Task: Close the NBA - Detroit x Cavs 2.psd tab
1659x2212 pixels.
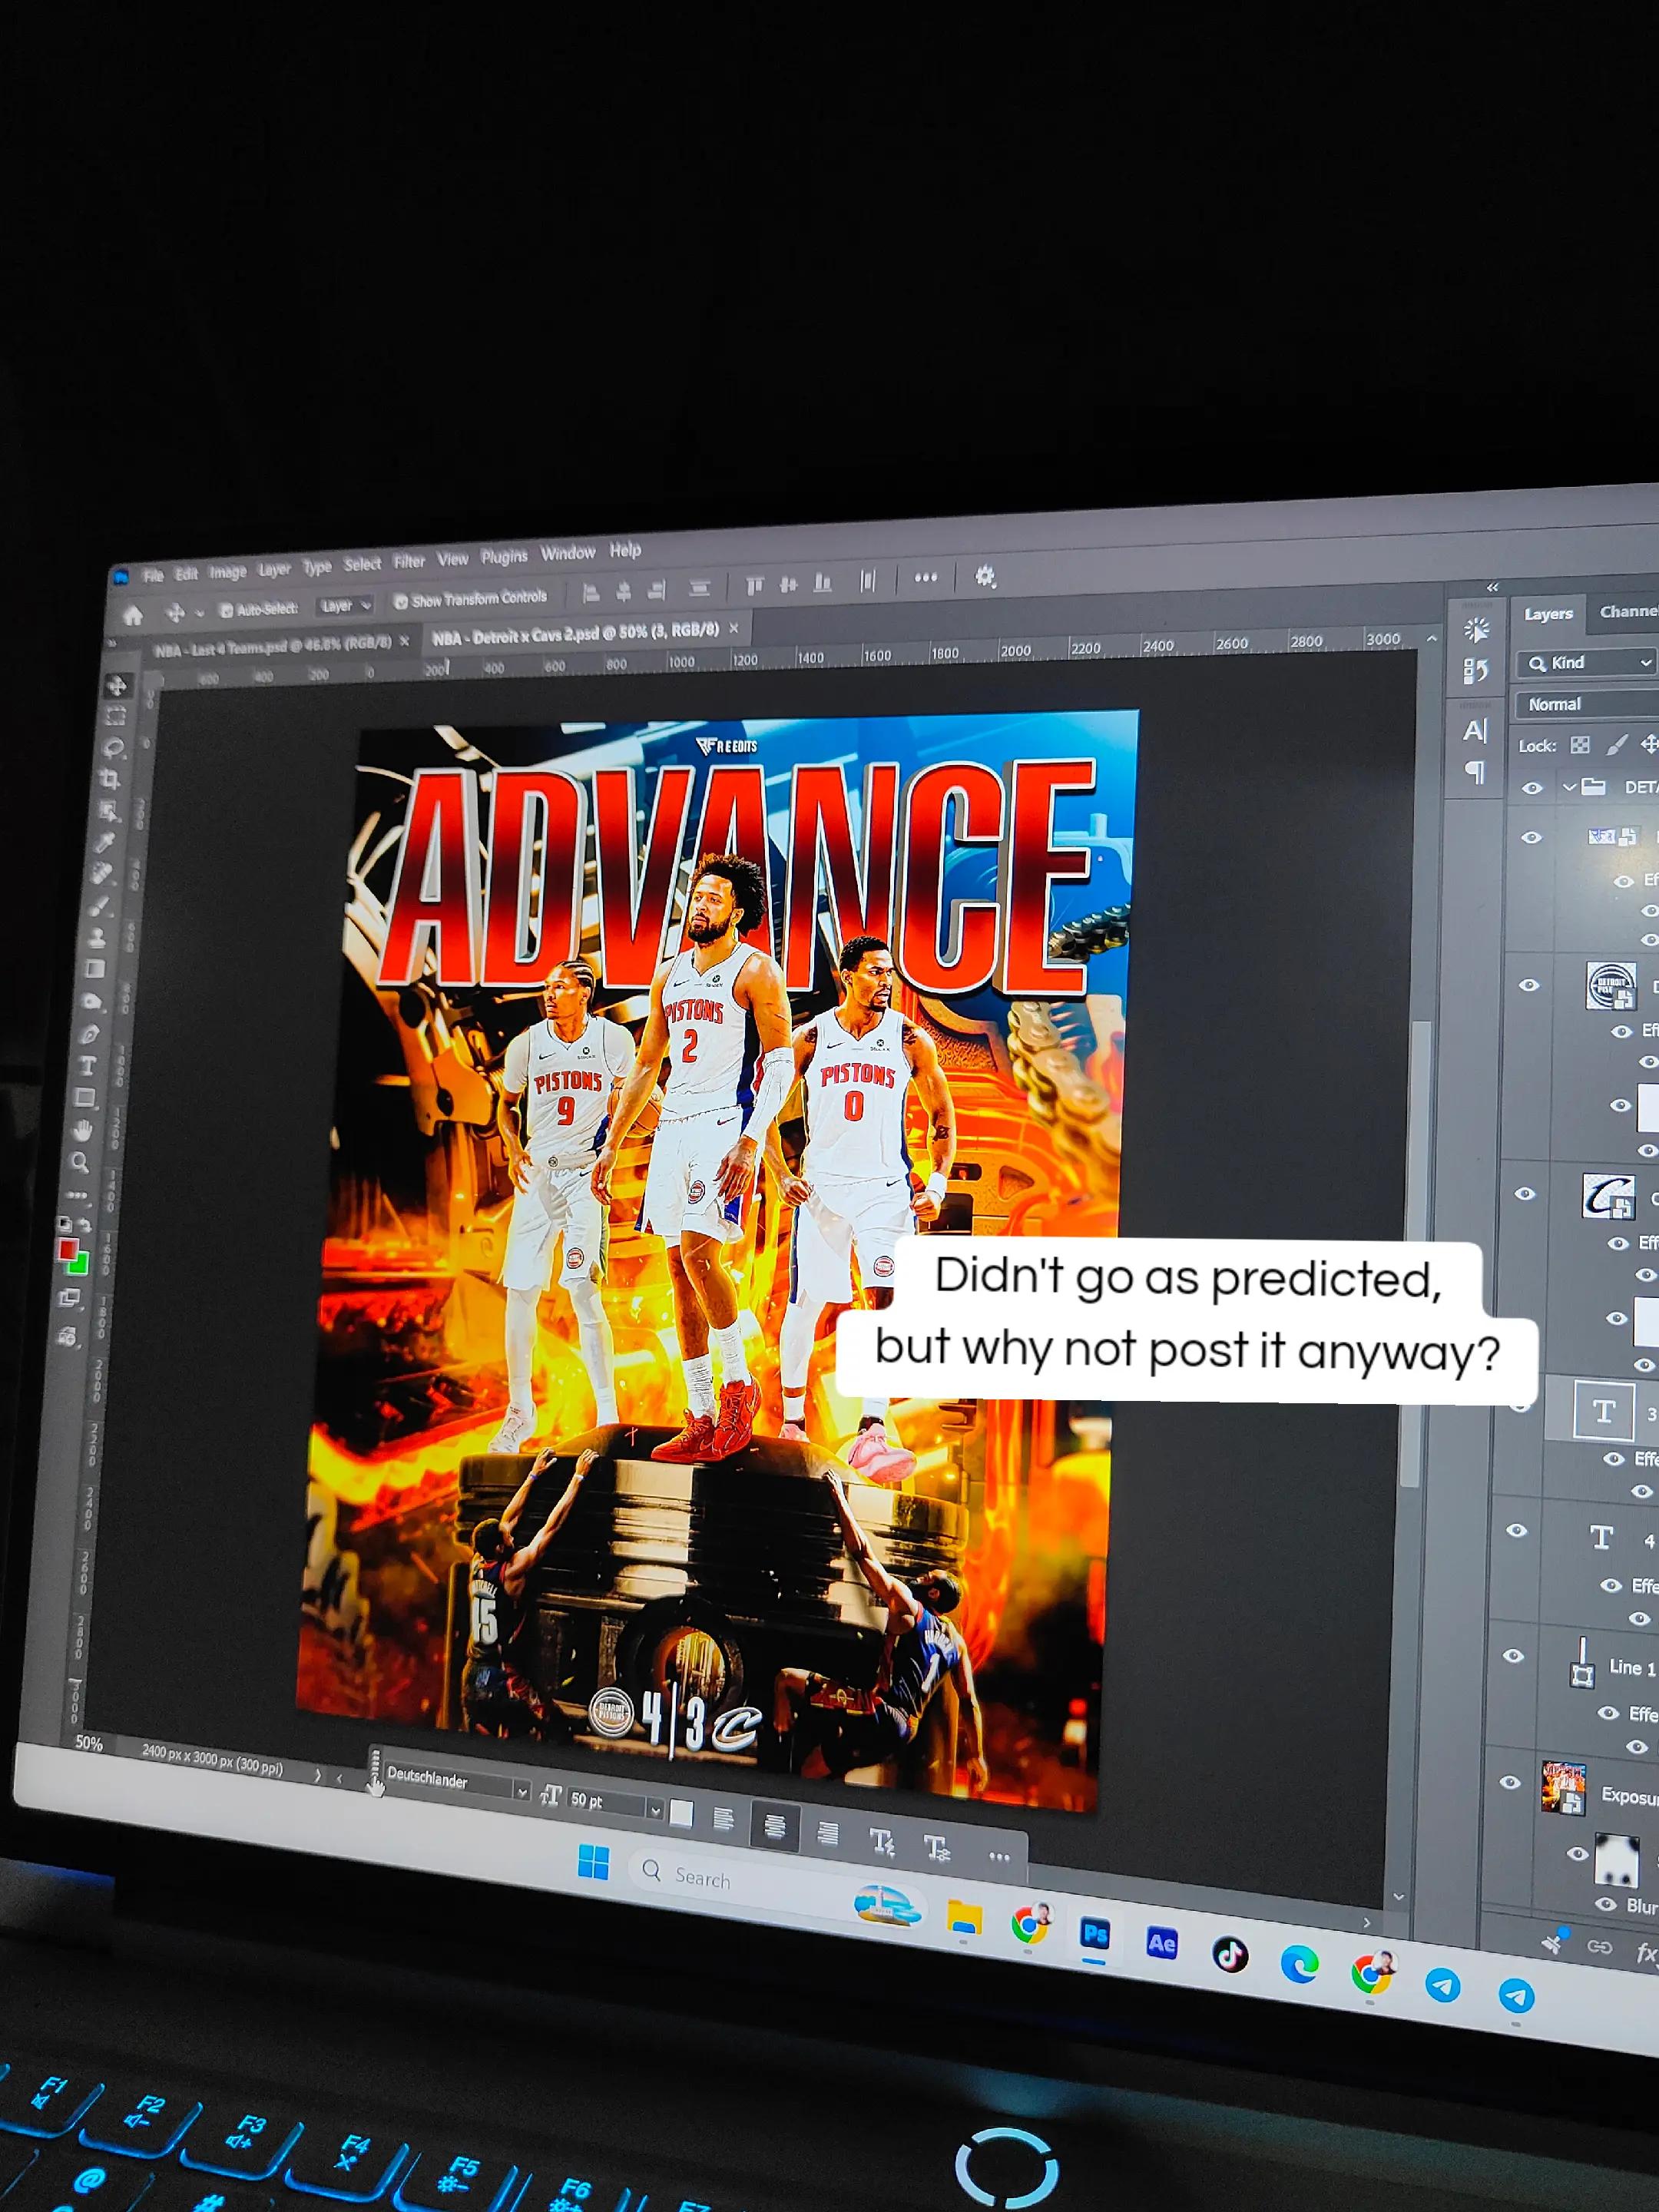Action: 733,628
